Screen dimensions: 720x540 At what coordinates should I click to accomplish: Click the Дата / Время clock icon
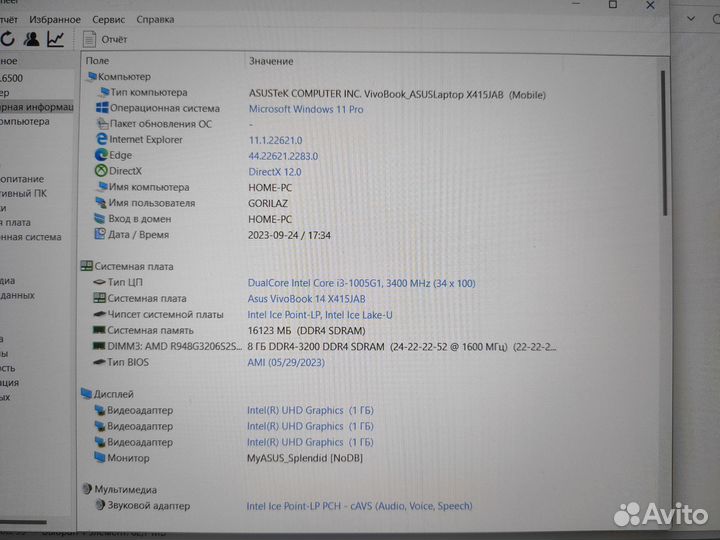pyautogui.click(x=100, y=234)
